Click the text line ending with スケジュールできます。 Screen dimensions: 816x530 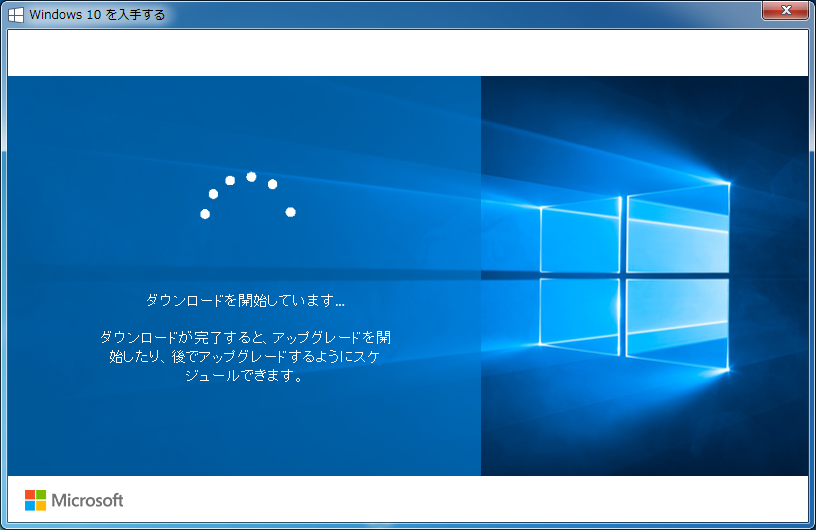[x=245, y=377]
